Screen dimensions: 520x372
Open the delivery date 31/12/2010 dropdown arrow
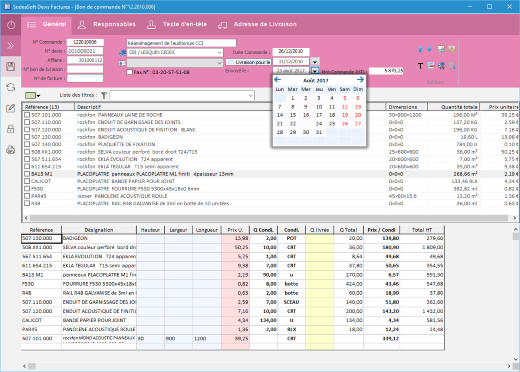[x=315, y=62]
